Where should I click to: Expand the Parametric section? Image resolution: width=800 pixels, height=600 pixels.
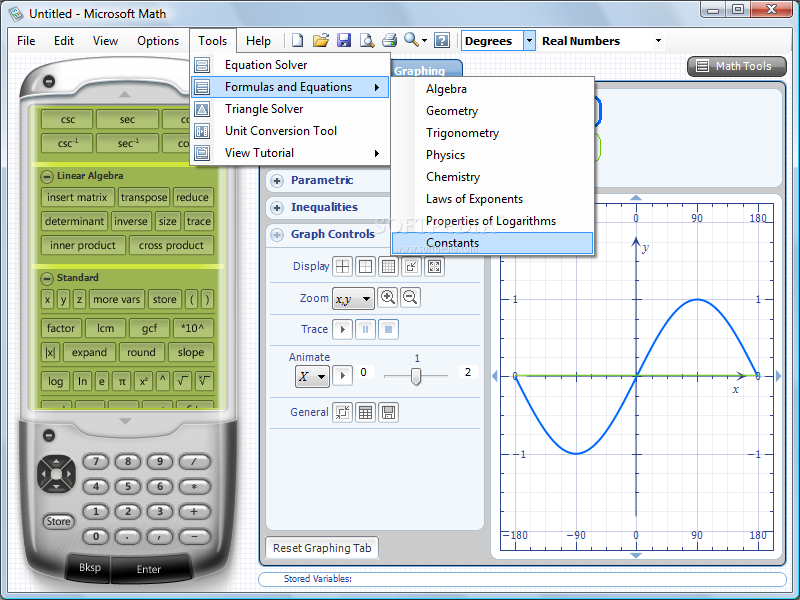click(x=277, y=181)
